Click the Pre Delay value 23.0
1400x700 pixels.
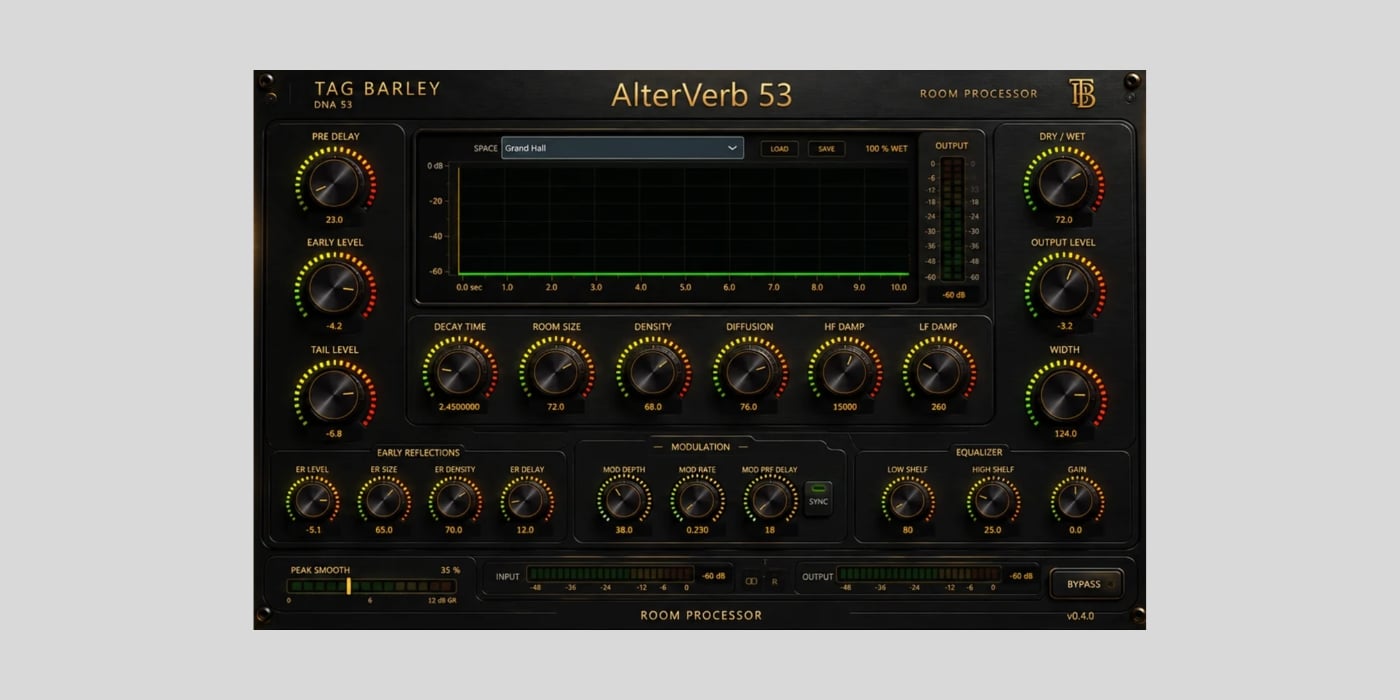(x=334, y=219)
